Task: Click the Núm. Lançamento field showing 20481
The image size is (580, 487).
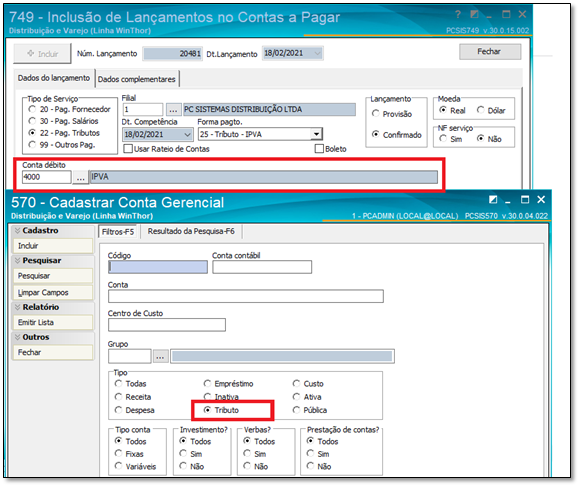Action: coord(173,54)
